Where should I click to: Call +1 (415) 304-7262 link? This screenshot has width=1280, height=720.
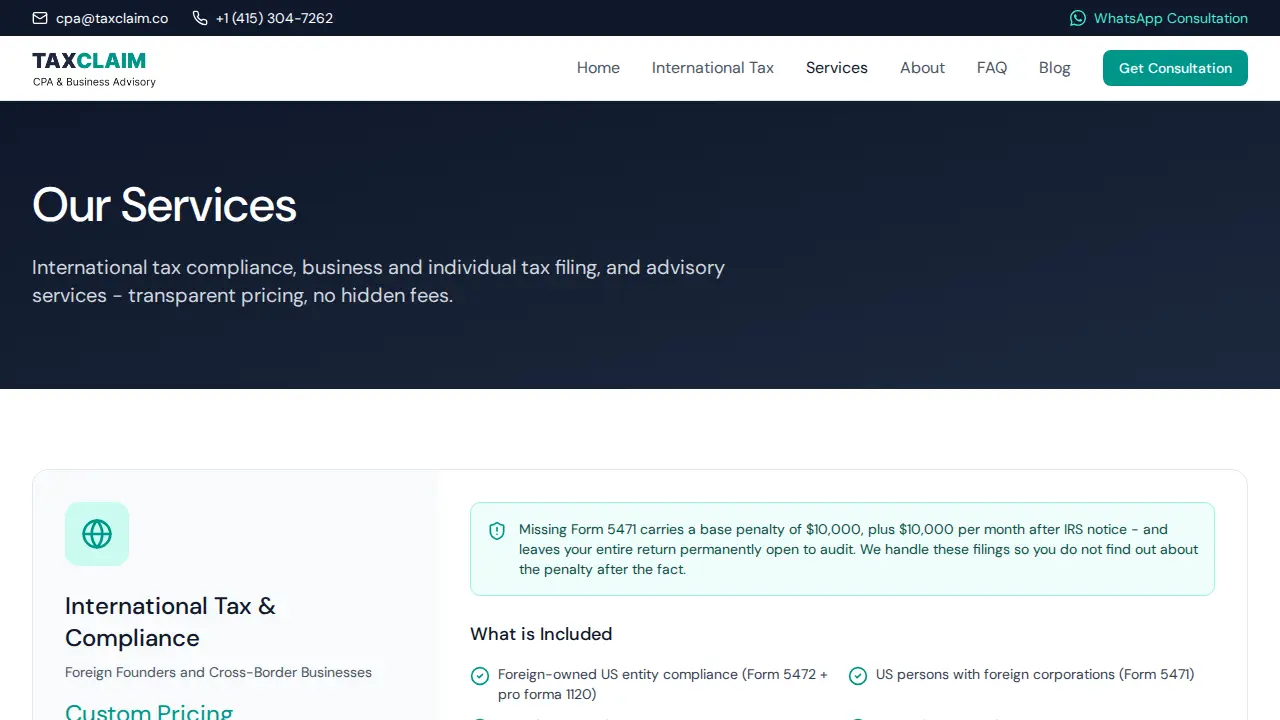[263, 18]
